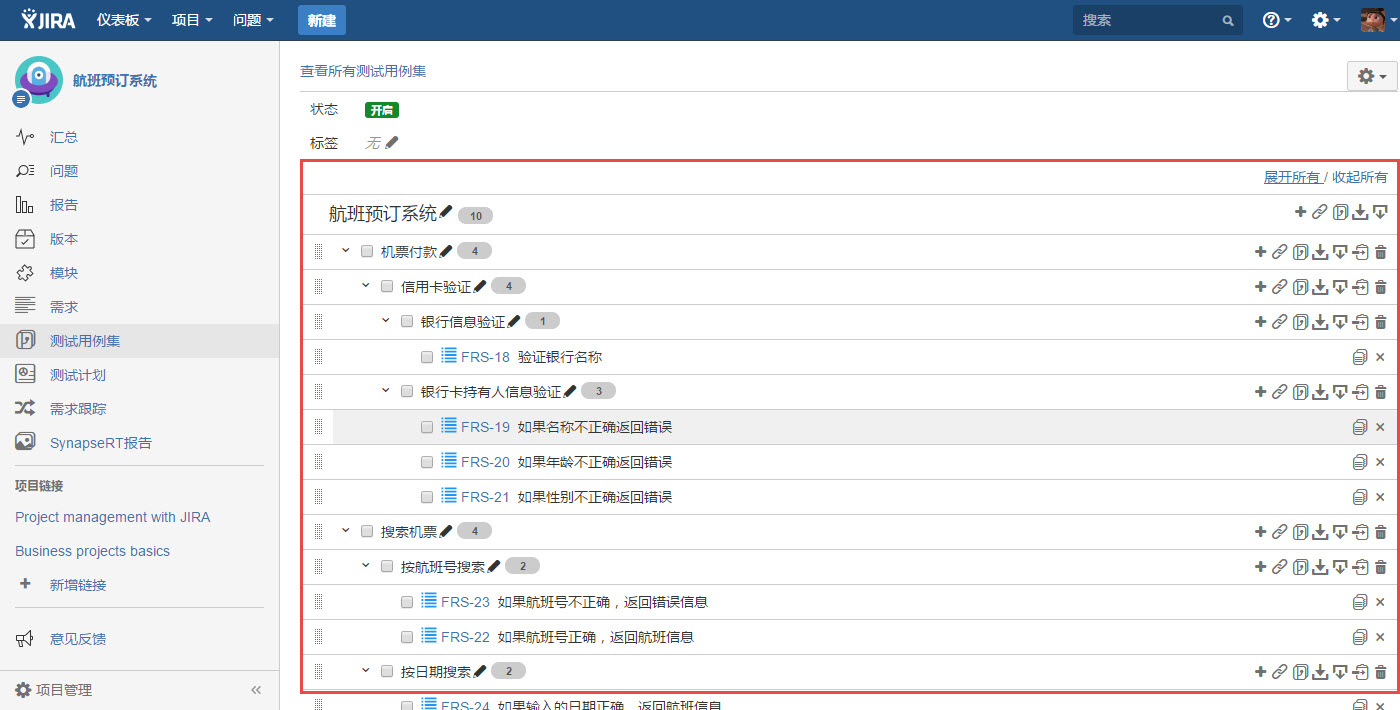Open the 模块 puzzle item in the sidebar
The image size is (1400, 710).
pos(26,273)
